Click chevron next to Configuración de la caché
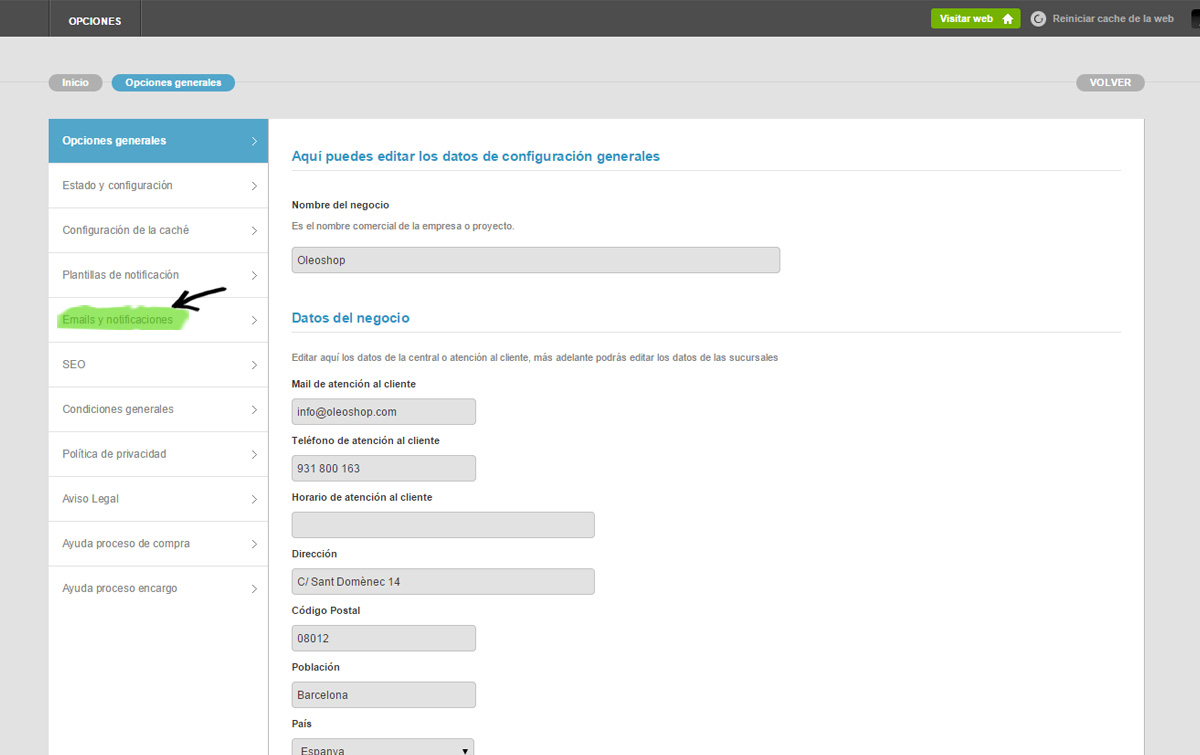 coord(254,231)
